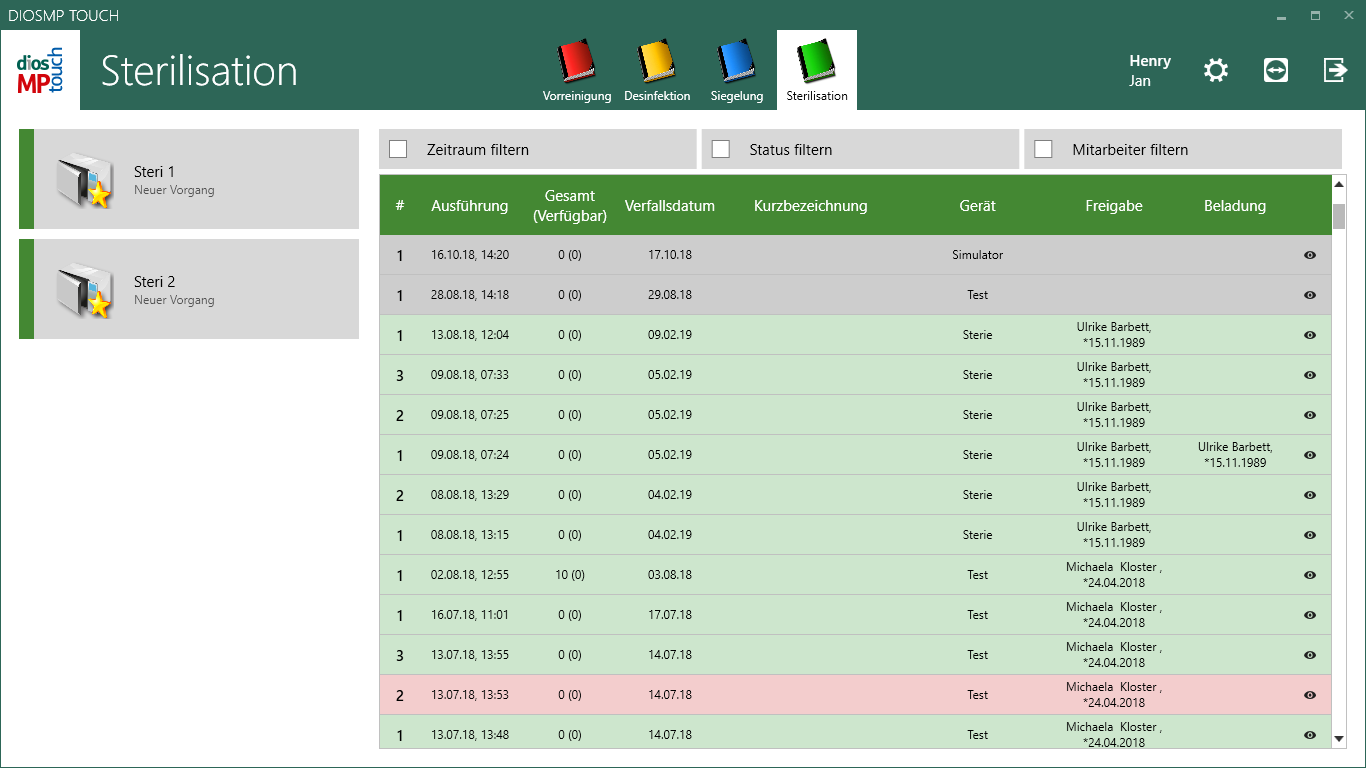Image resolution: width=1366 pixels, height=768 pixels.
Task: Open the yellow Desinfektion book icon
Action: pos(657,62)
